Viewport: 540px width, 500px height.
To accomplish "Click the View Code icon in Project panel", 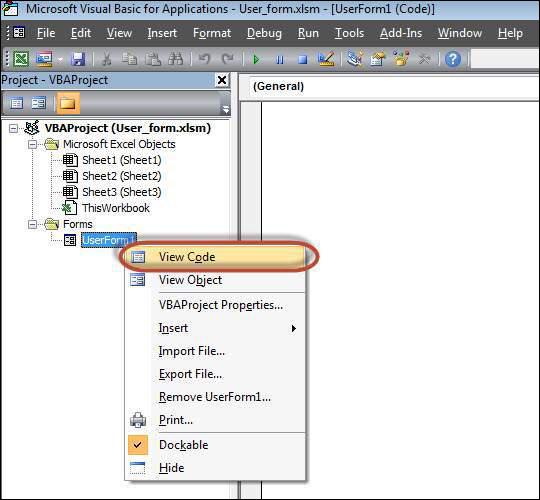I will point(16,103).
